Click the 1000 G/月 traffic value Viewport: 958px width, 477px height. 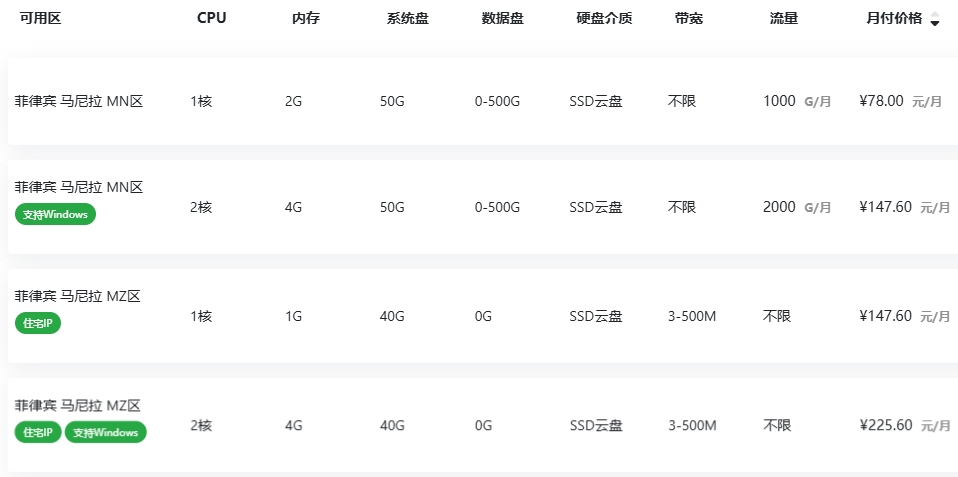point(796,101)
